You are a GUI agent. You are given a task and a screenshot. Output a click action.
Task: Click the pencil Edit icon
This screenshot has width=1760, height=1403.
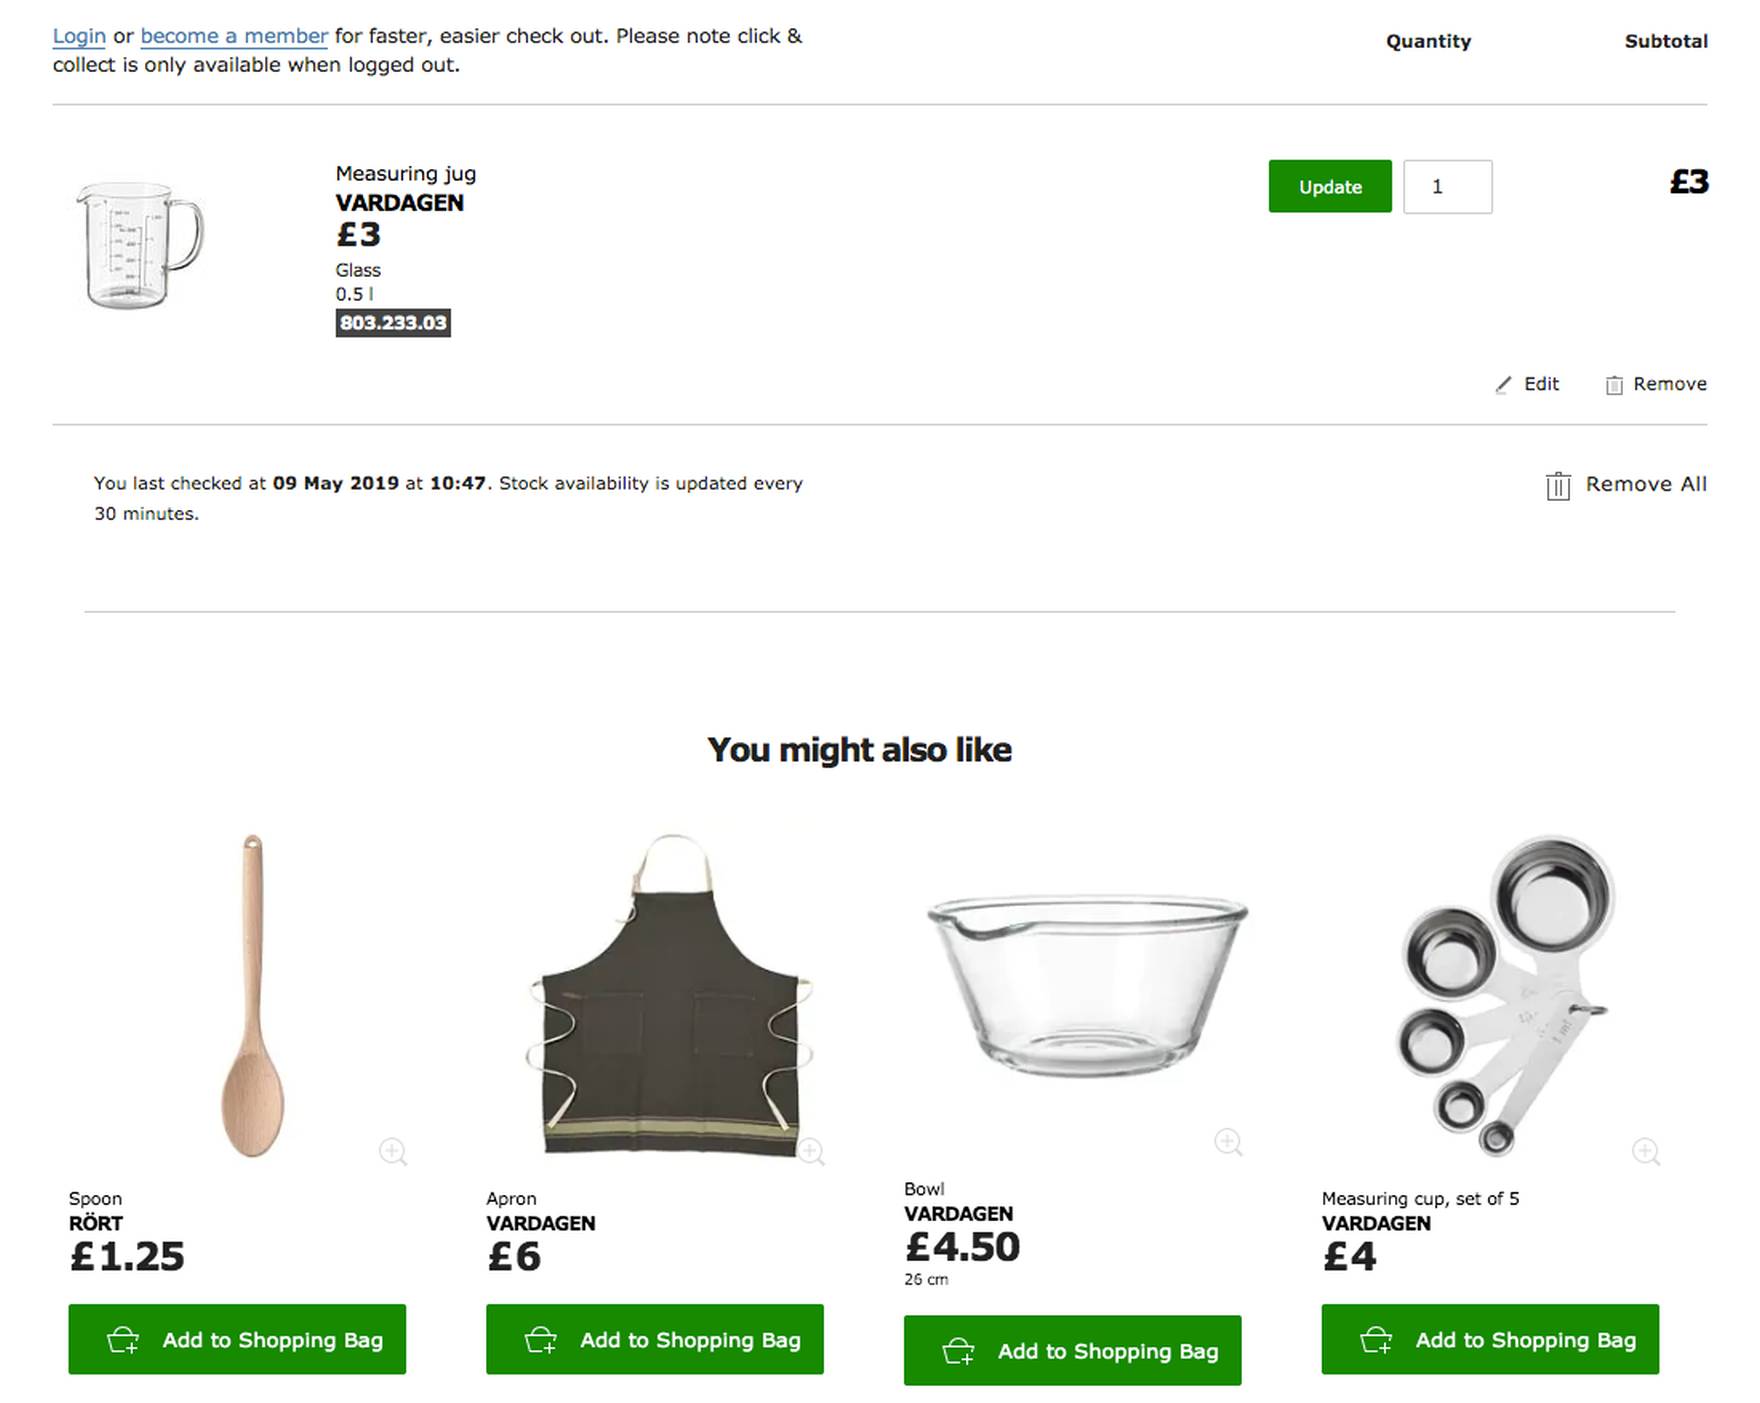pyautogui.click(x=1503, y=385)
